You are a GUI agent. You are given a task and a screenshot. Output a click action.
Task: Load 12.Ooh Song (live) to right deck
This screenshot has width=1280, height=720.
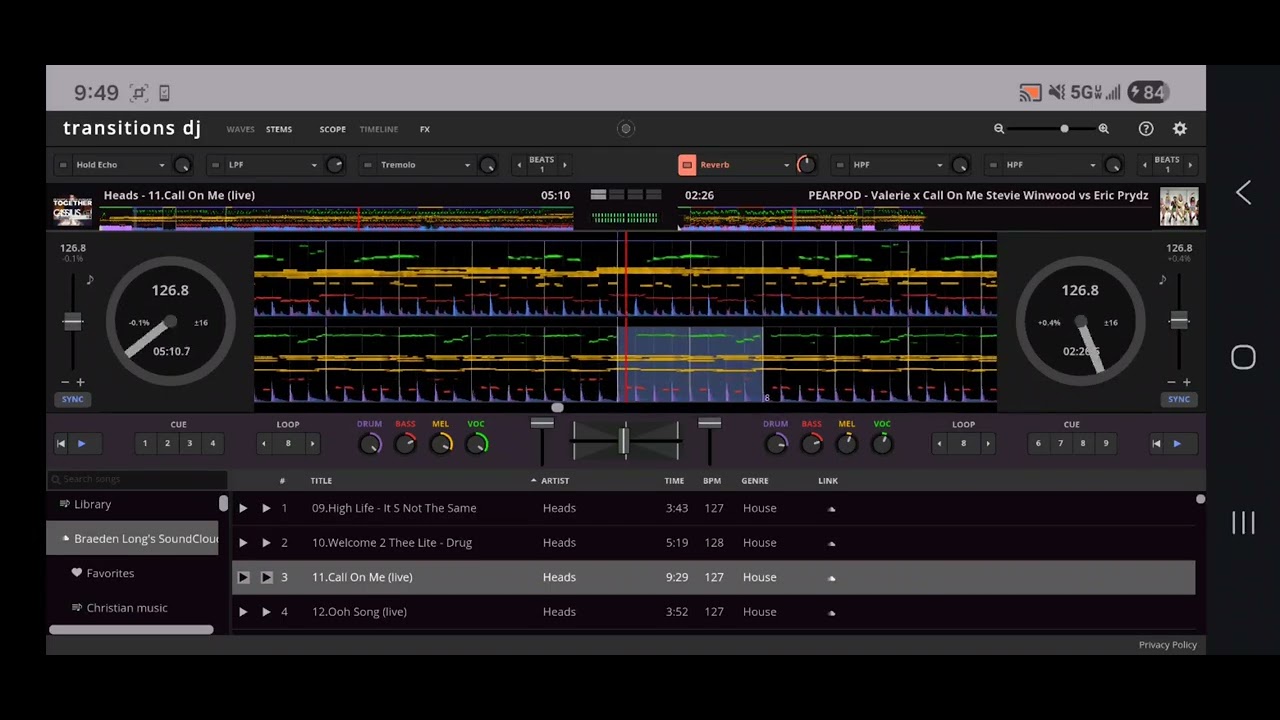coord(266,612)
